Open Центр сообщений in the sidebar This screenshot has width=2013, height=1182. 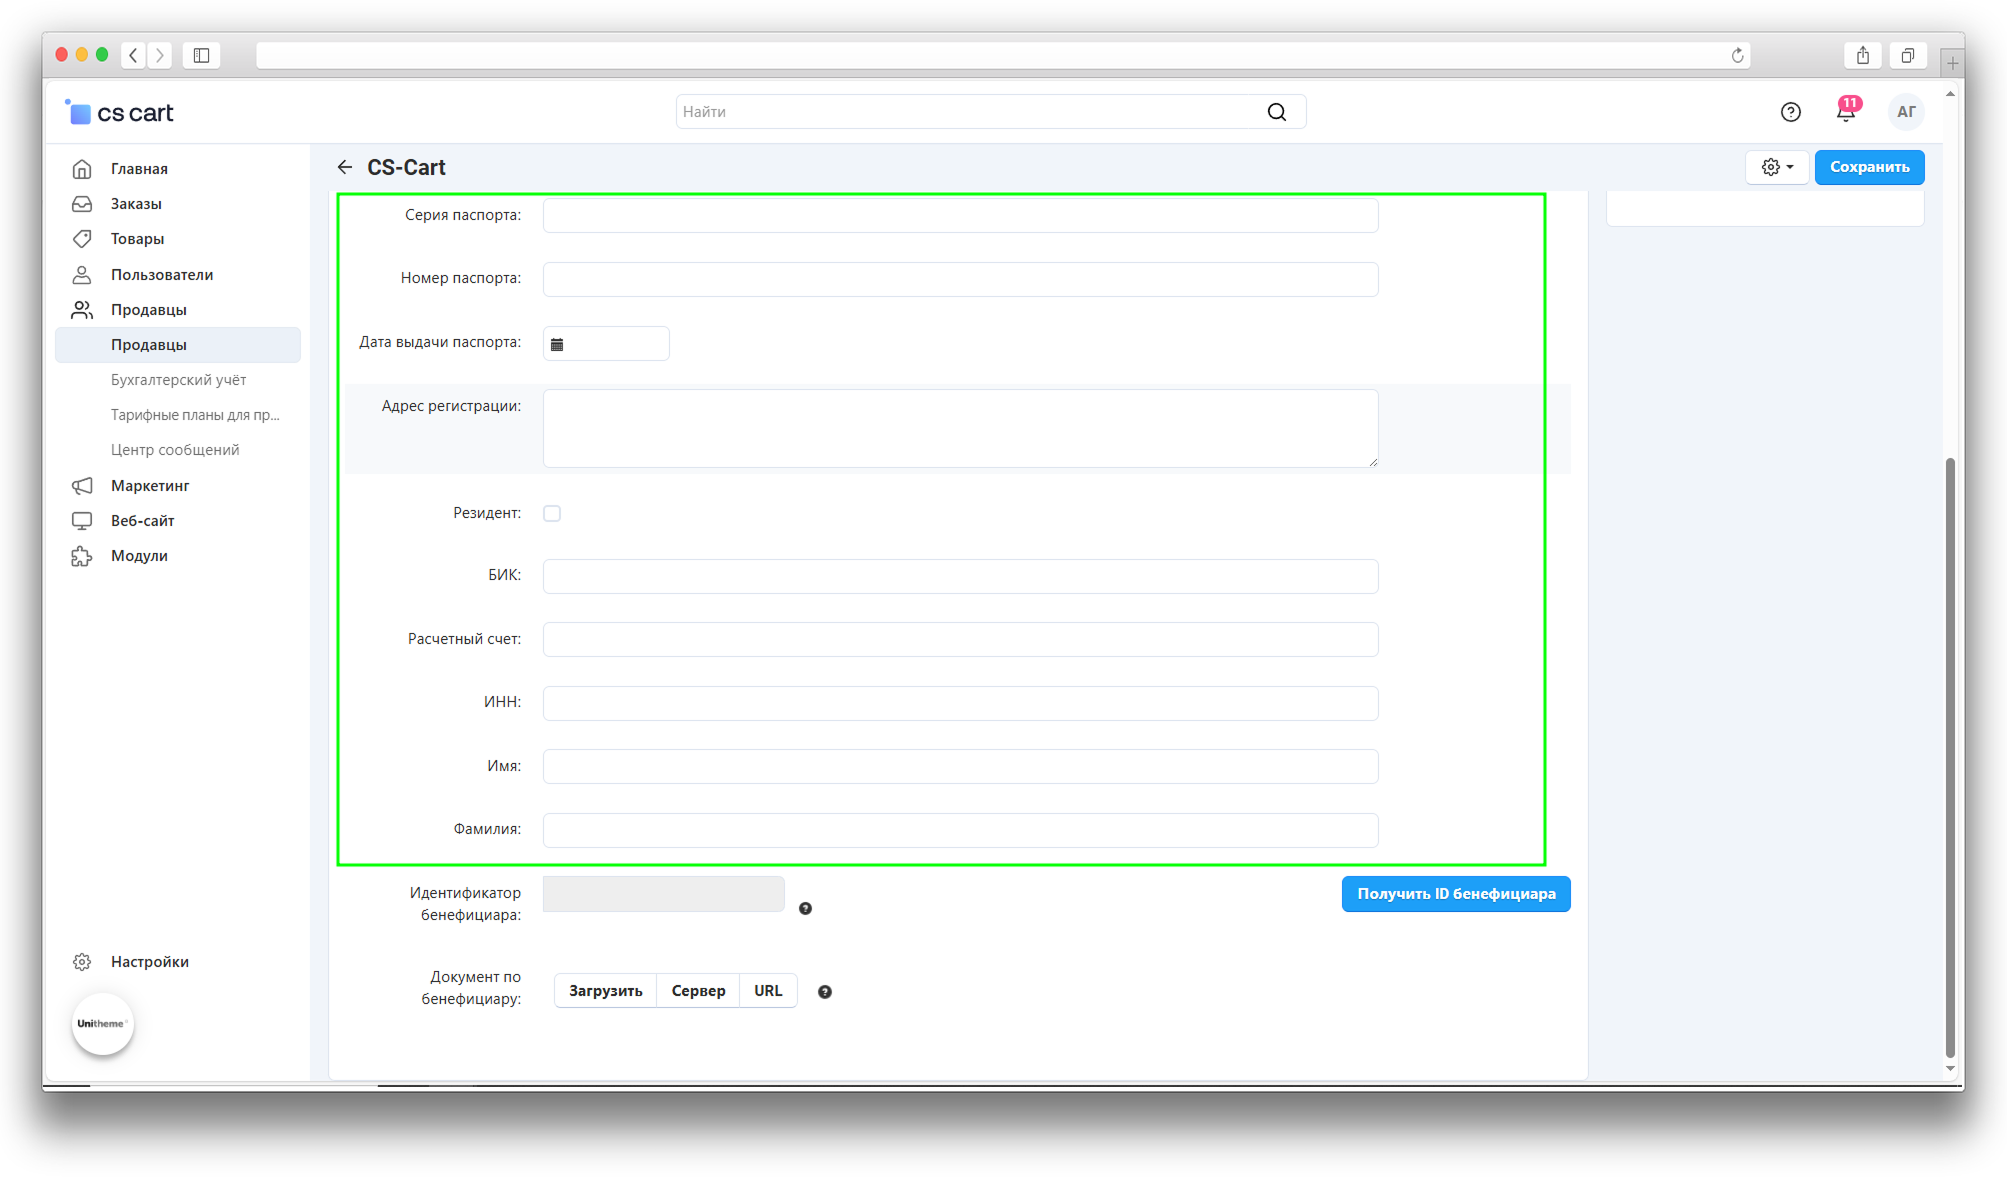[x=175, y=450]
